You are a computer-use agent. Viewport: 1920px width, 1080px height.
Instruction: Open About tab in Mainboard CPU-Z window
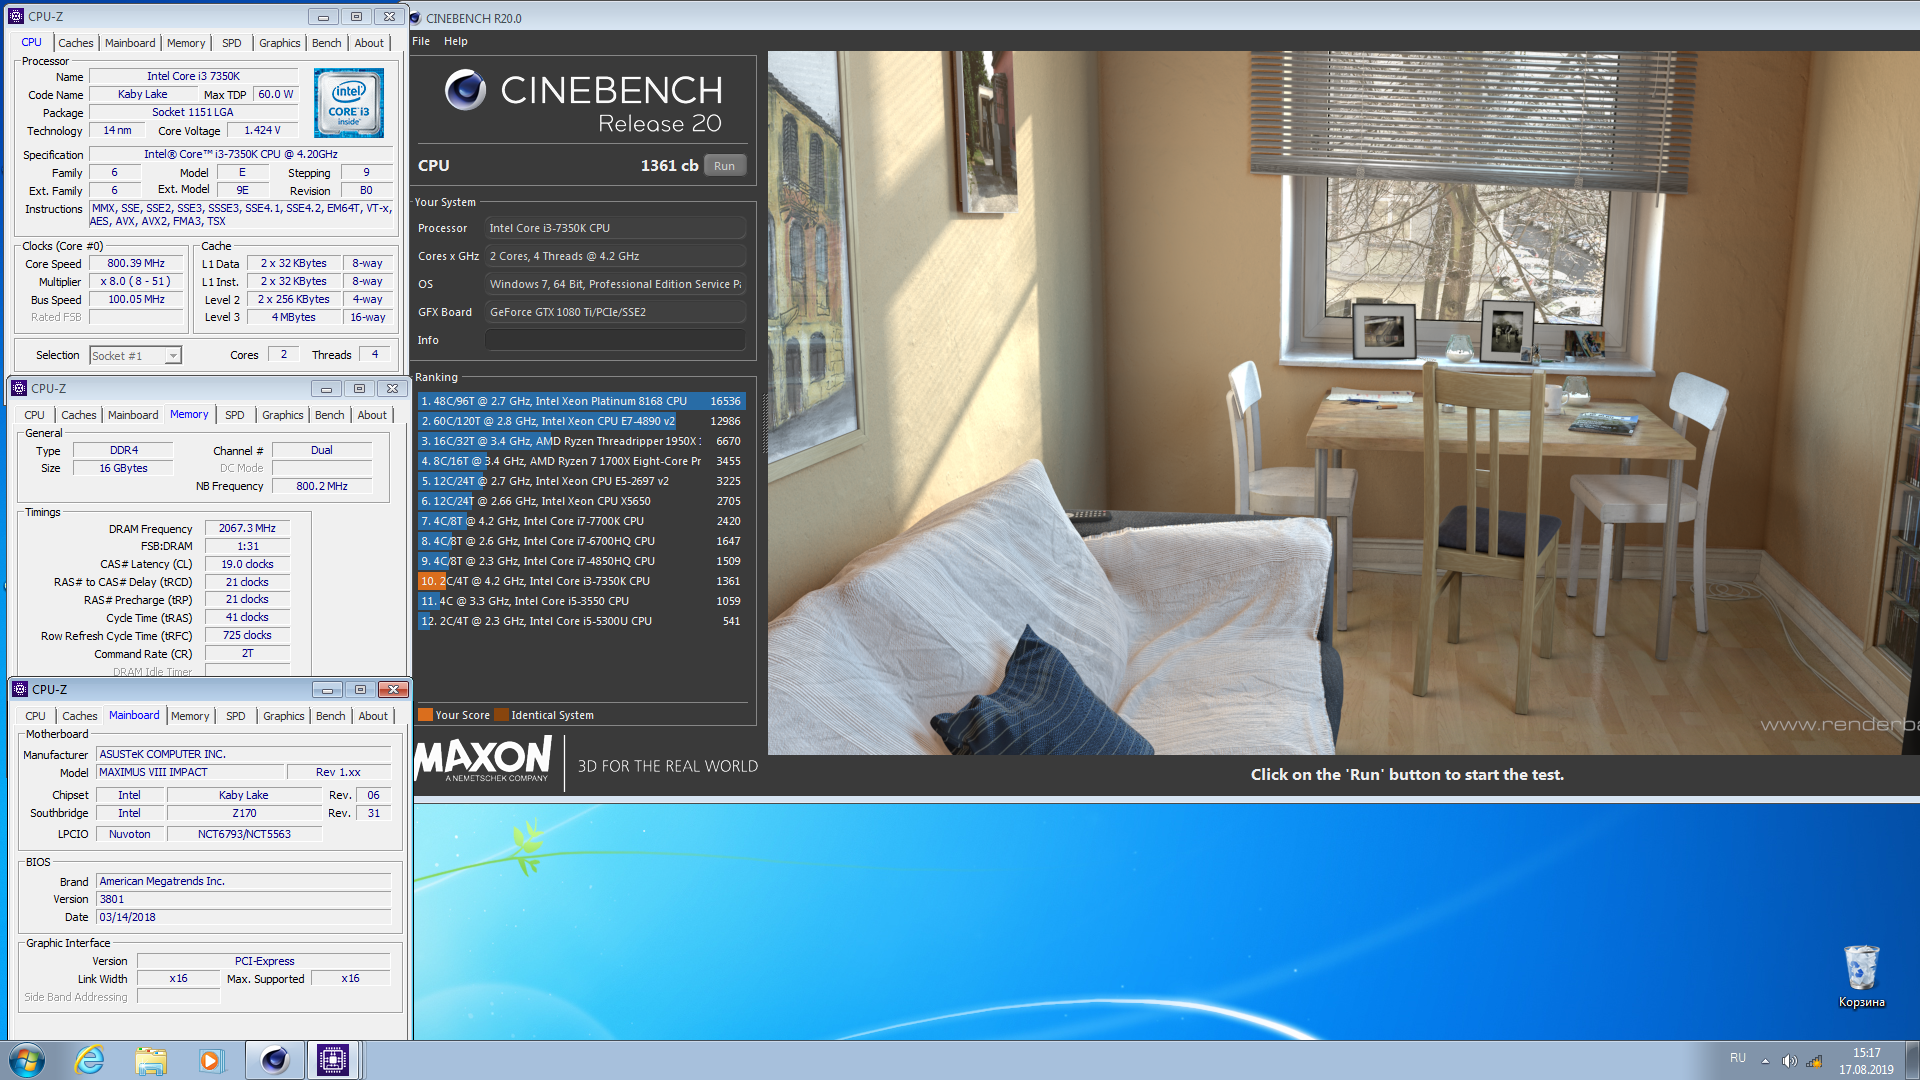click(373, 716)
